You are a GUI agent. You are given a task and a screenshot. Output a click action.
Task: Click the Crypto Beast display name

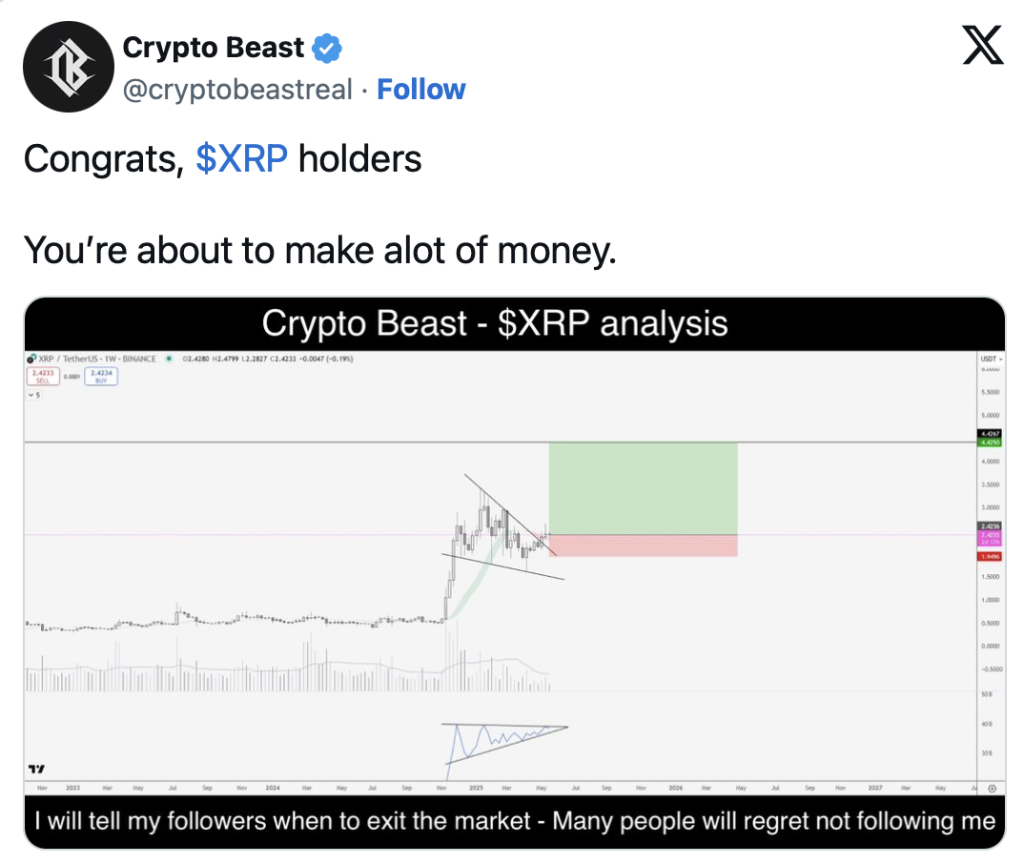(x=214, y=48)
